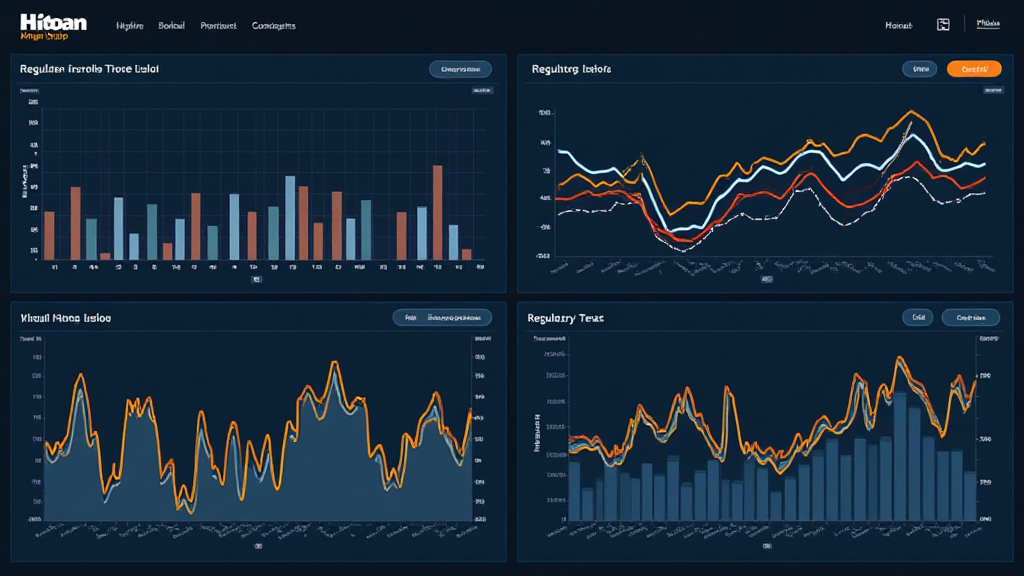Click the x-axis label tag below the bar chart
This screenshot has height=576, width=1024.
[257, 281]
